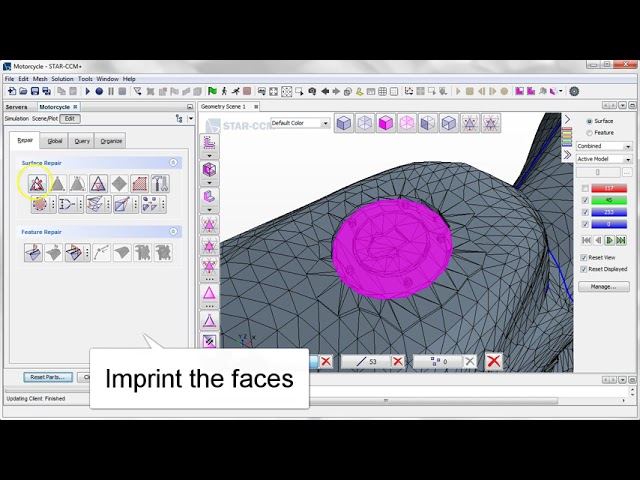The image size is (640, 480).
Task: Click the Reset Parts... button
Action: coord(48,377)
